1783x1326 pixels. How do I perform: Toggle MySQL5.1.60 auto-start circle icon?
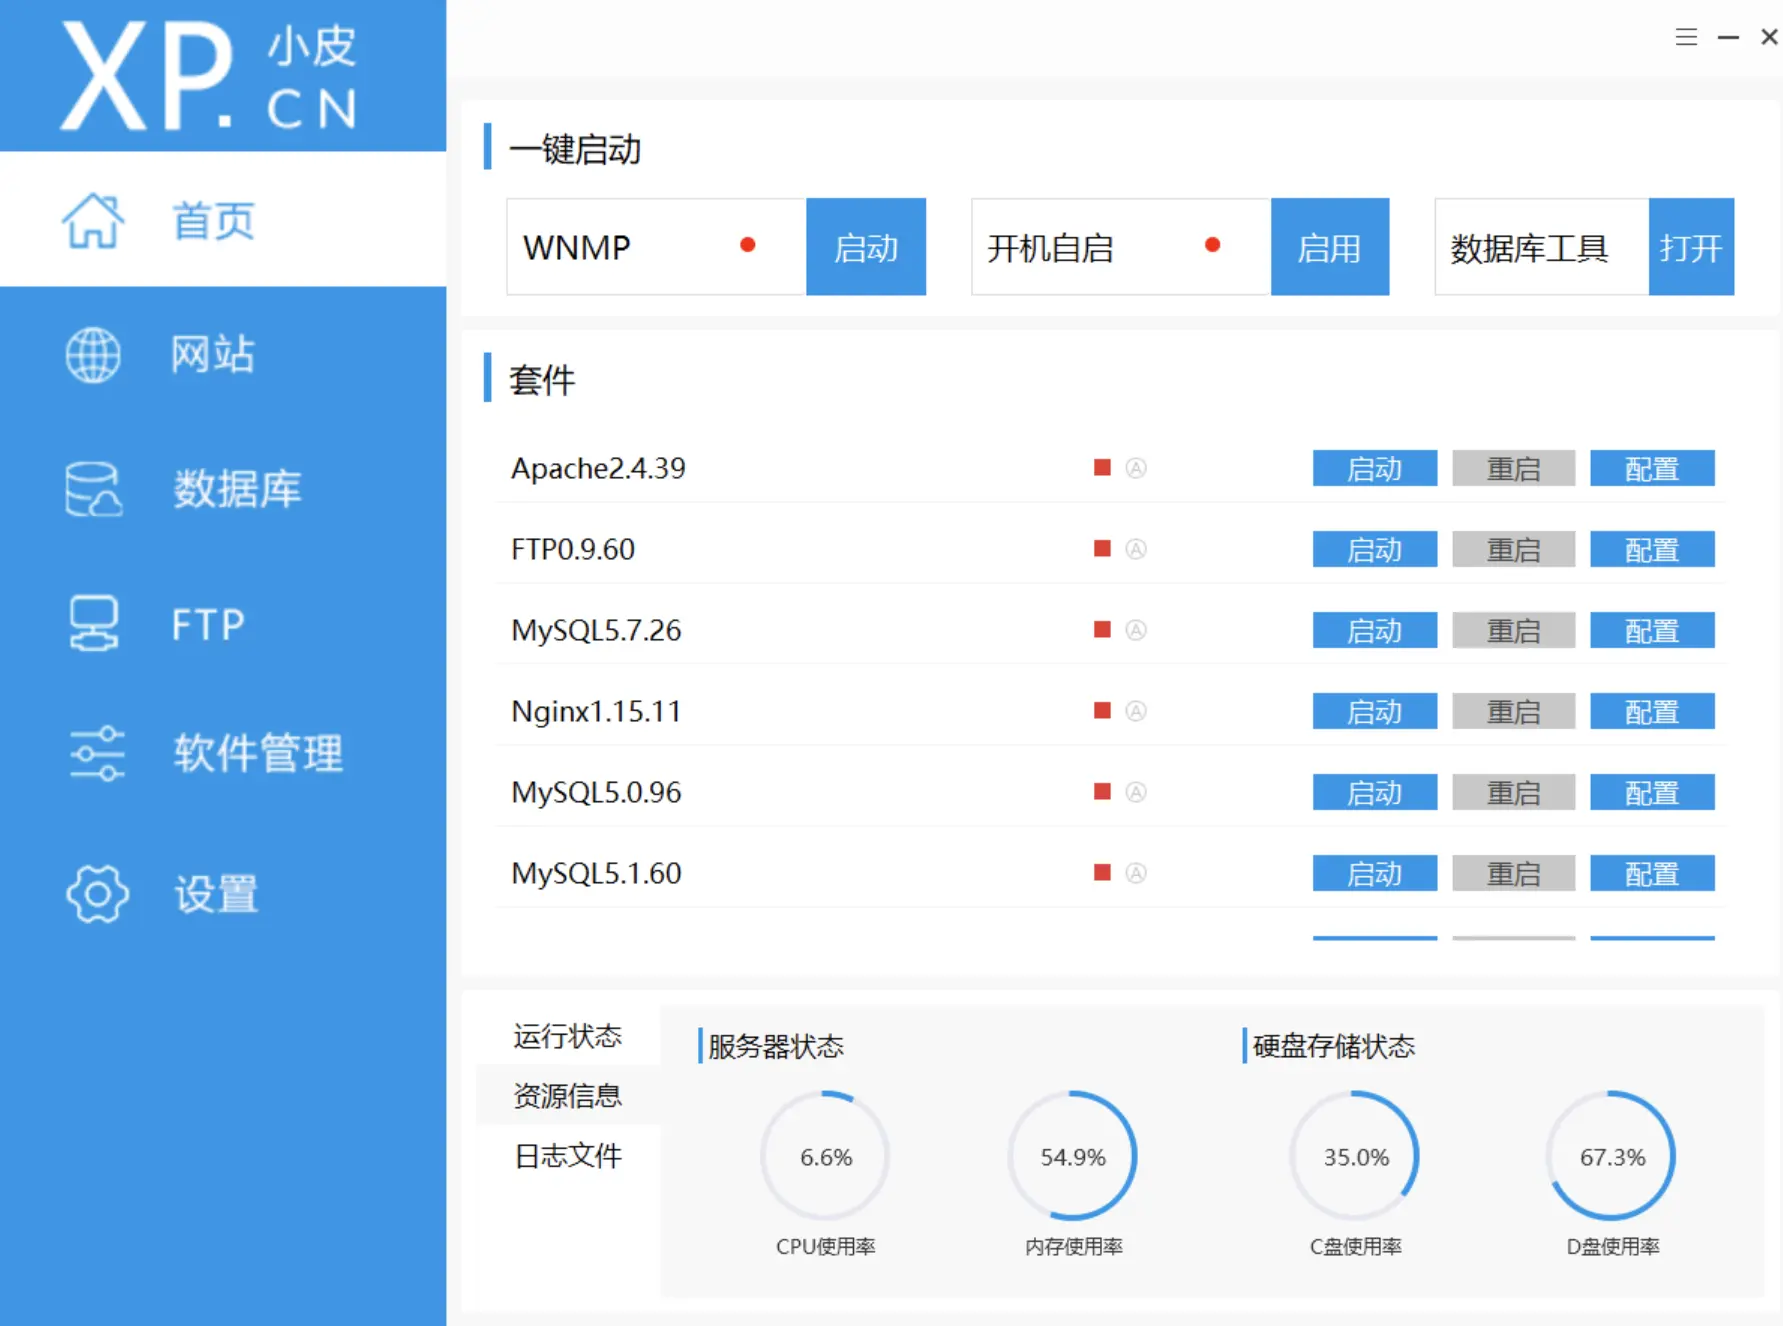1136,872
